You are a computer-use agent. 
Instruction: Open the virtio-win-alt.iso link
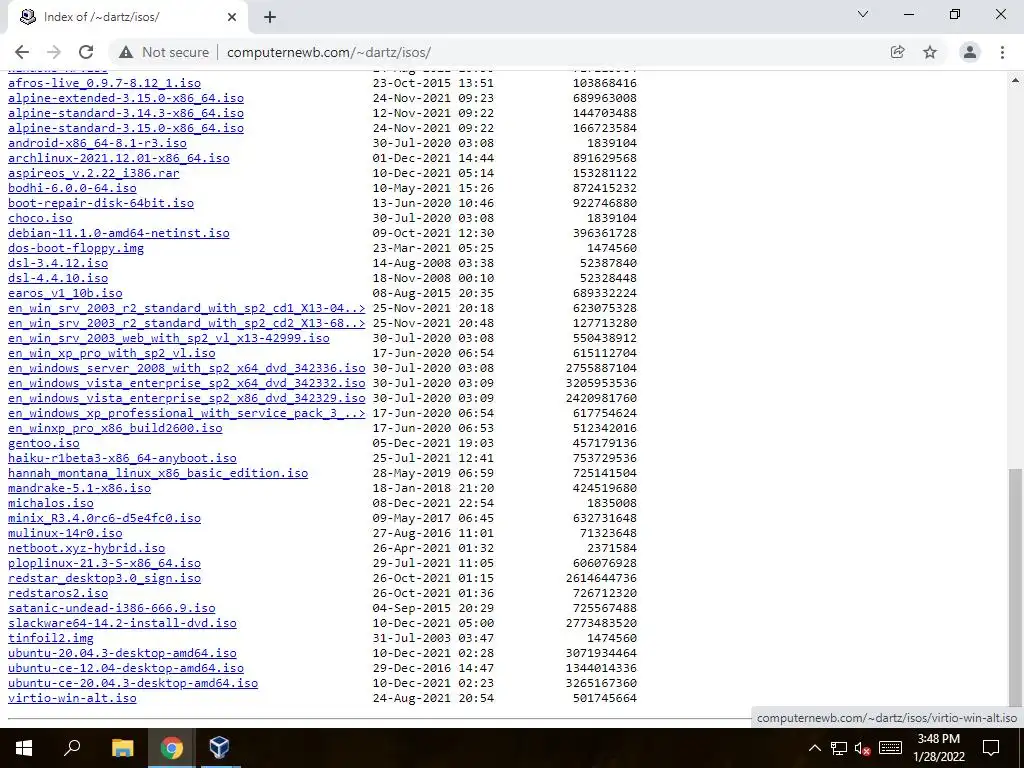(72, 699)
